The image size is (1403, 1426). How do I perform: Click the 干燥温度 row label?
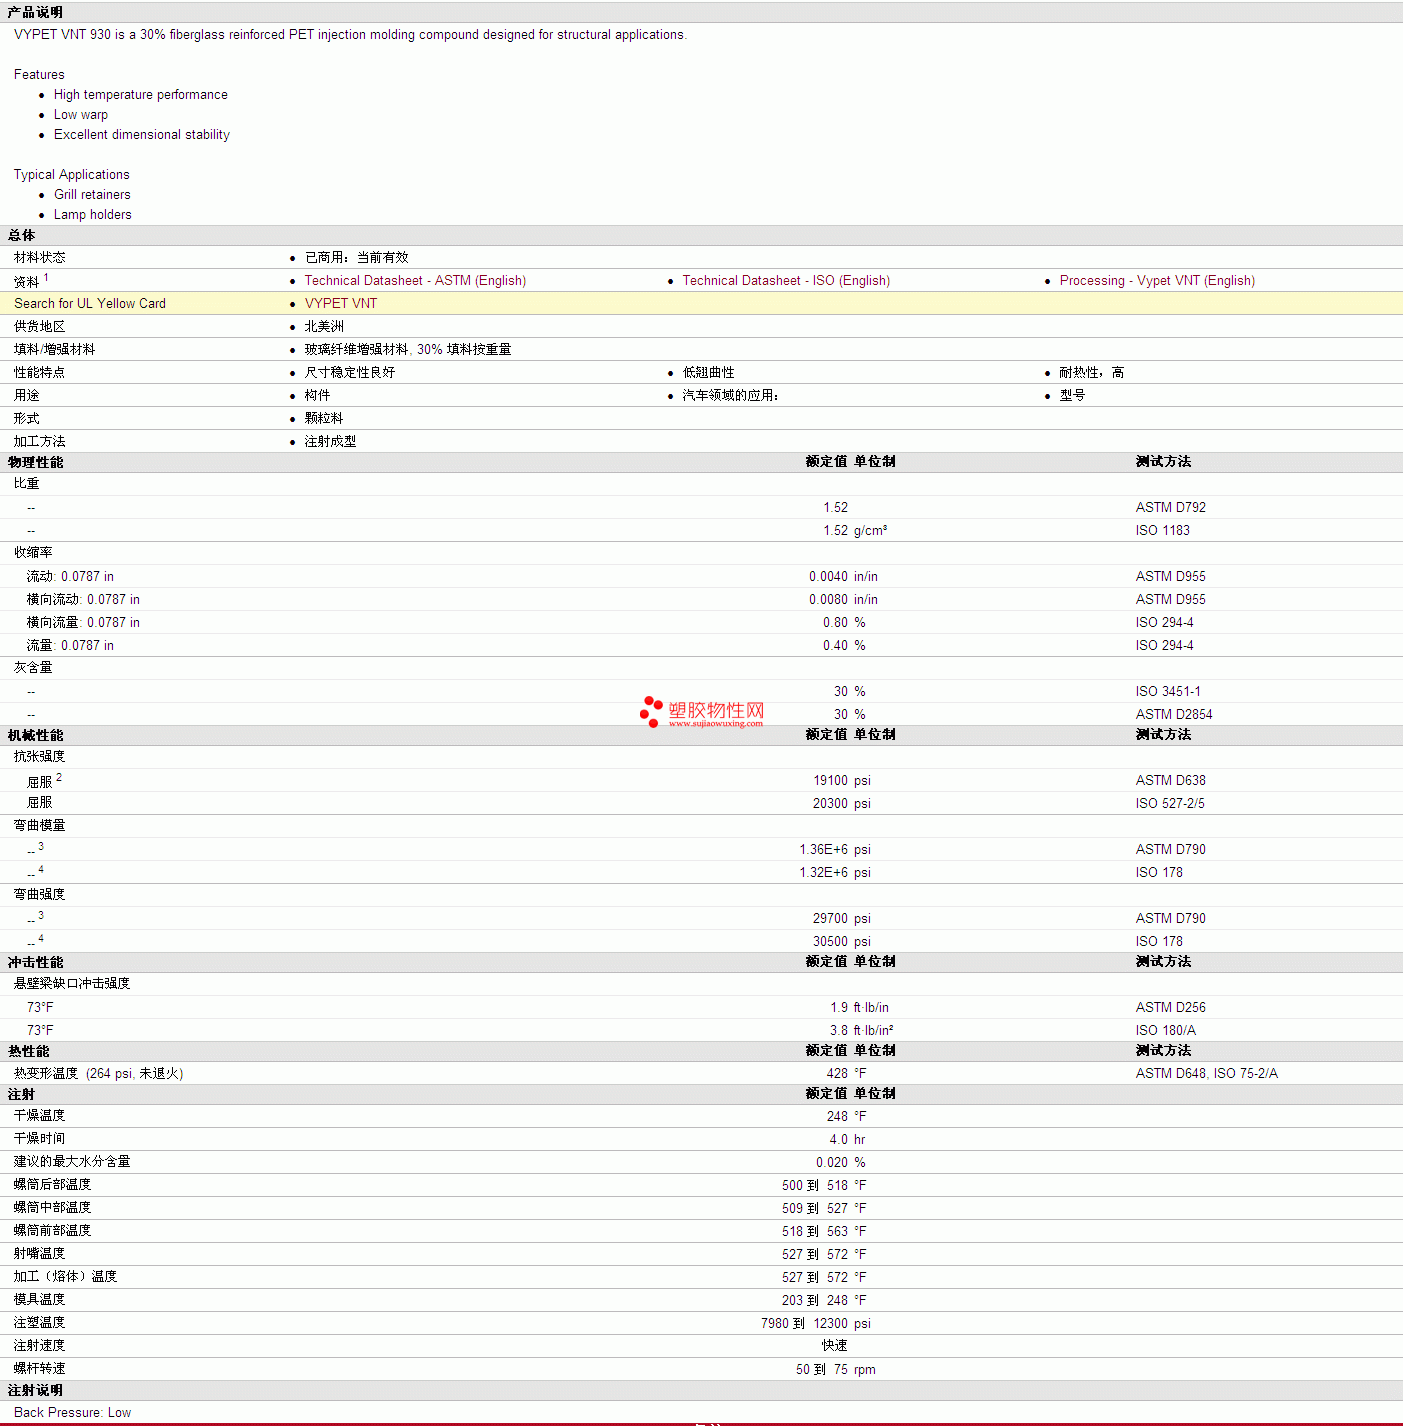pos(40,1116)
